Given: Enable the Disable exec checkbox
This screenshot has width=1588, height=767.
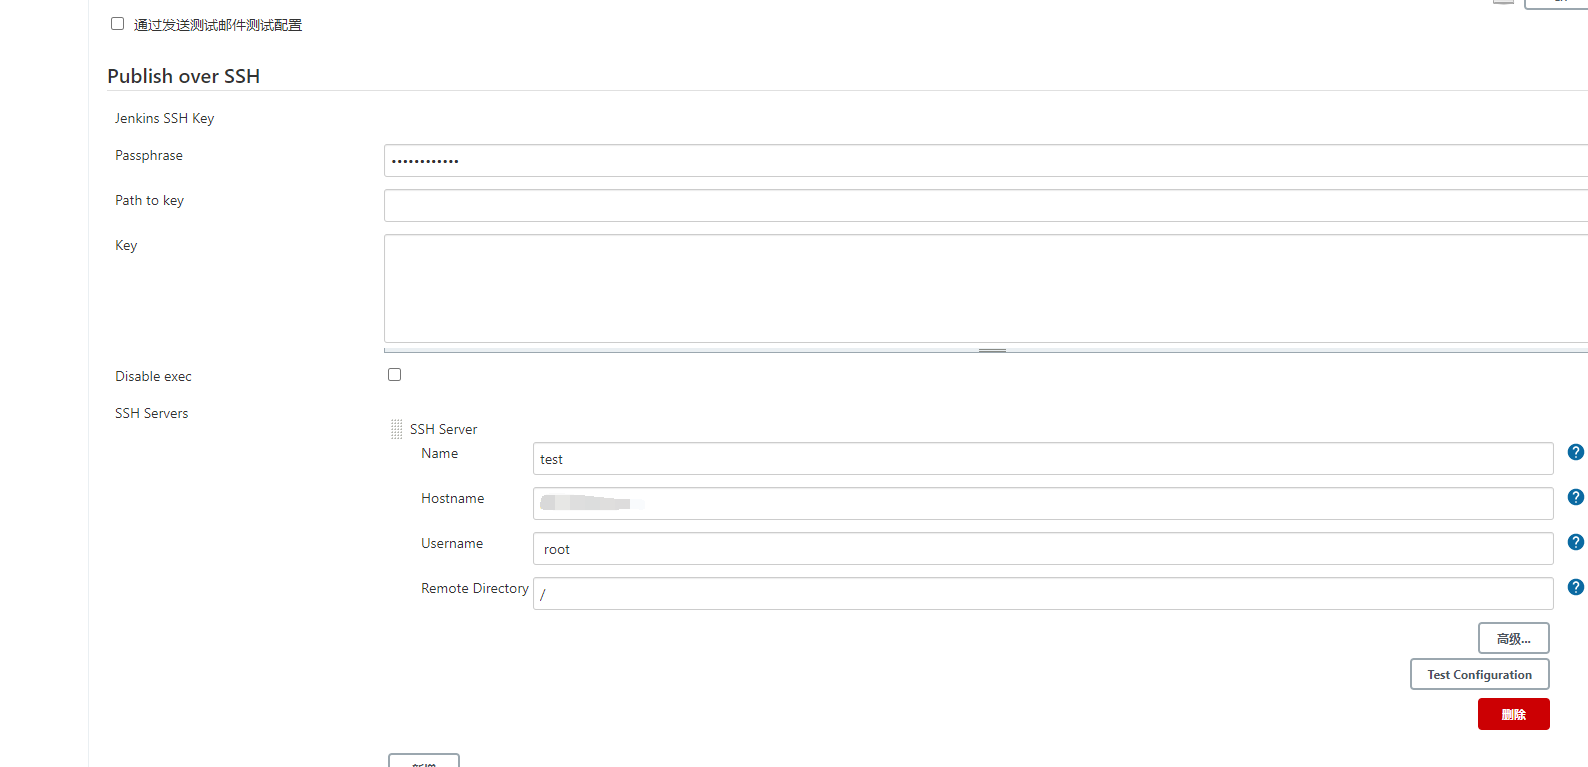Looking at the screenshot, I should (x=395, y=374).
